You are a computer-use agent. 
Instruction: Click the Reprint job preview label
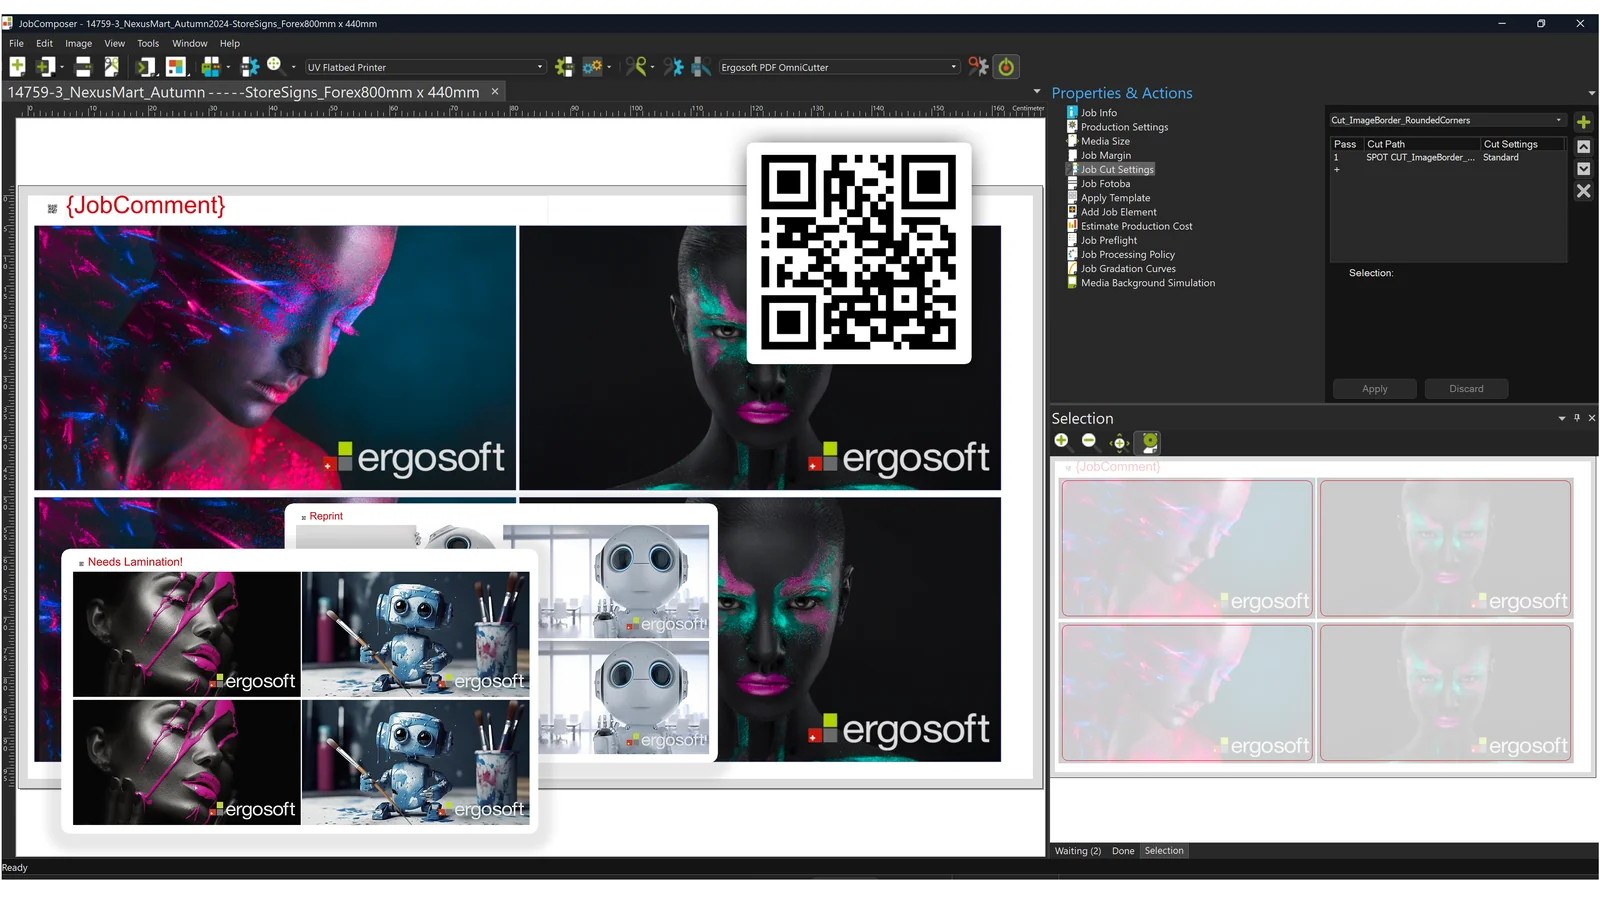326,516
